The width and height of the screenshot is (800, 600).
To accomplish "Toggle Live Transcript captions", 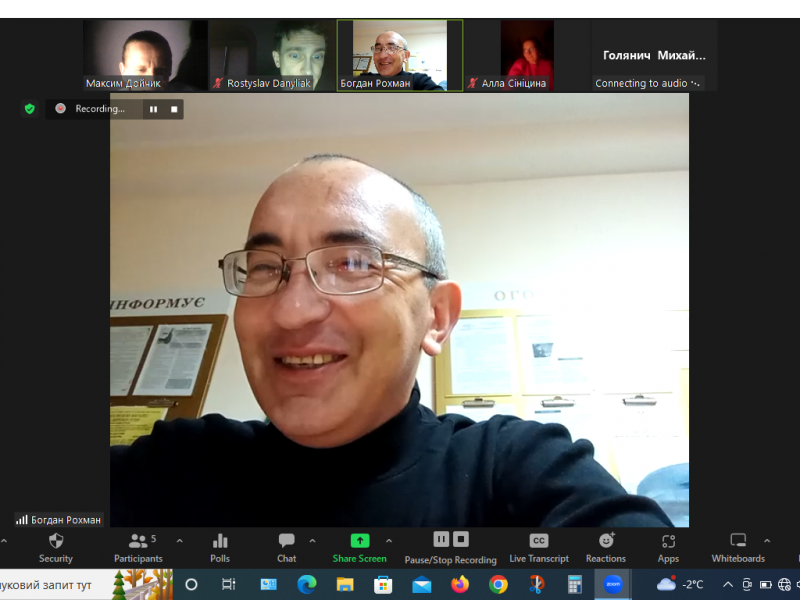I will point(538,546).
